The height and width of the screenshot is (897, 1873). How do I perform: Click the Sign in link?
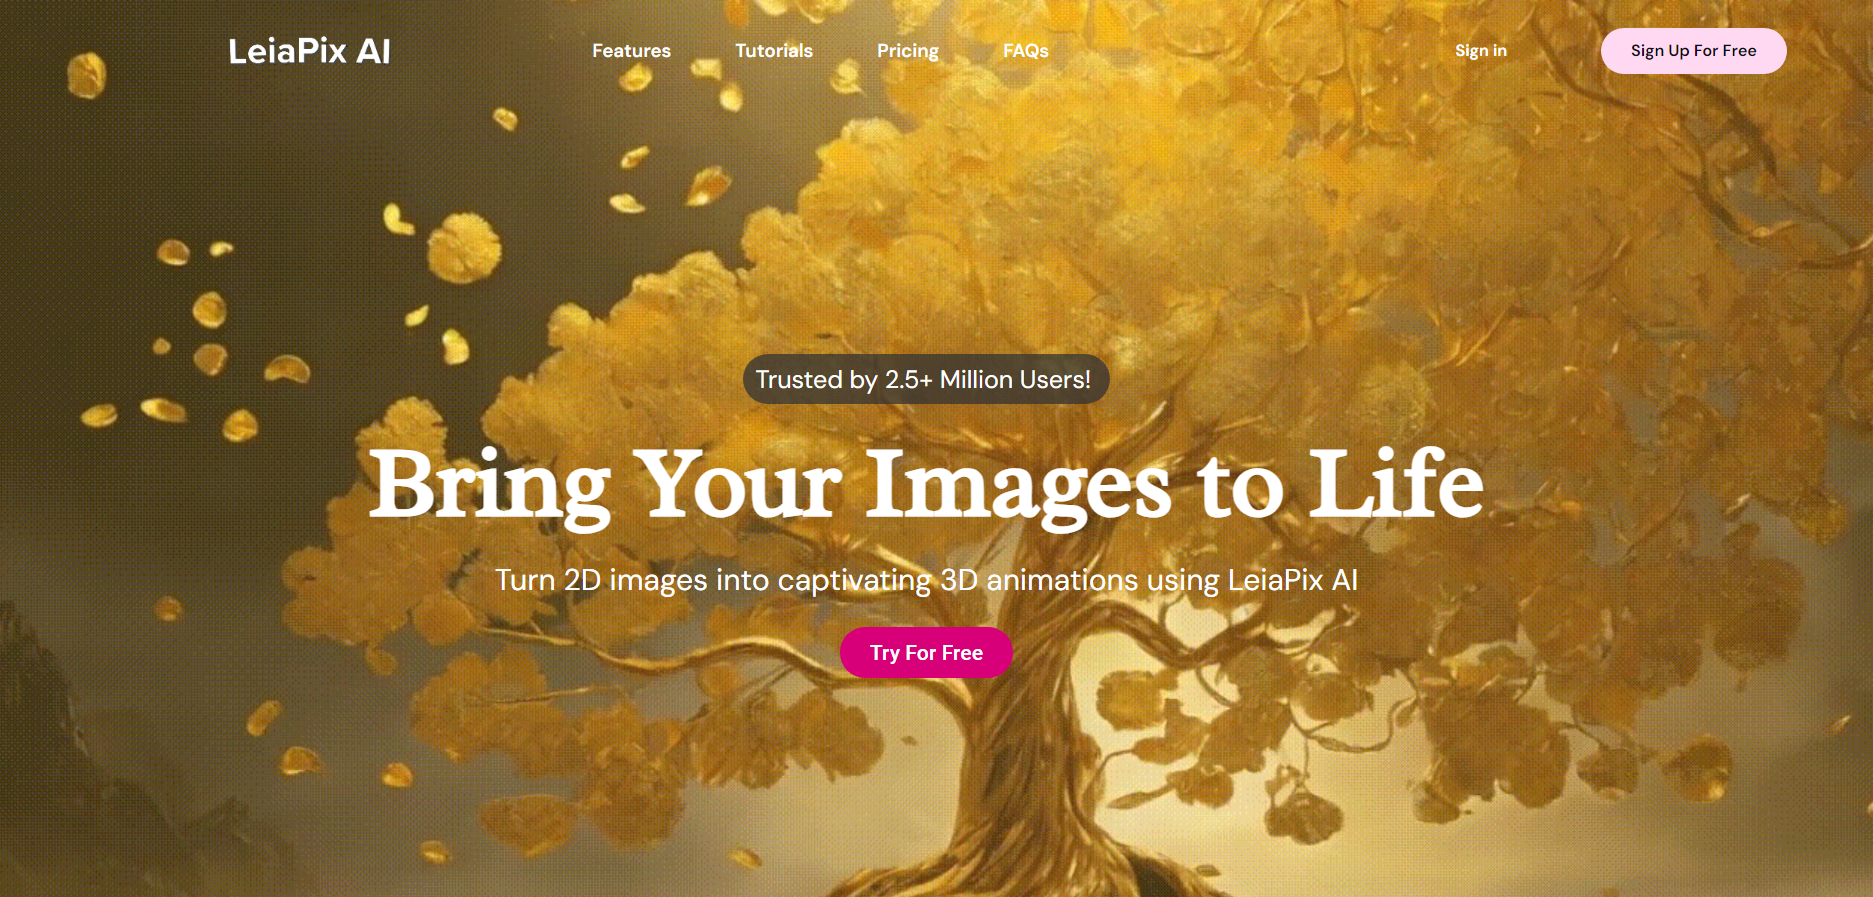click(1481, 51)
